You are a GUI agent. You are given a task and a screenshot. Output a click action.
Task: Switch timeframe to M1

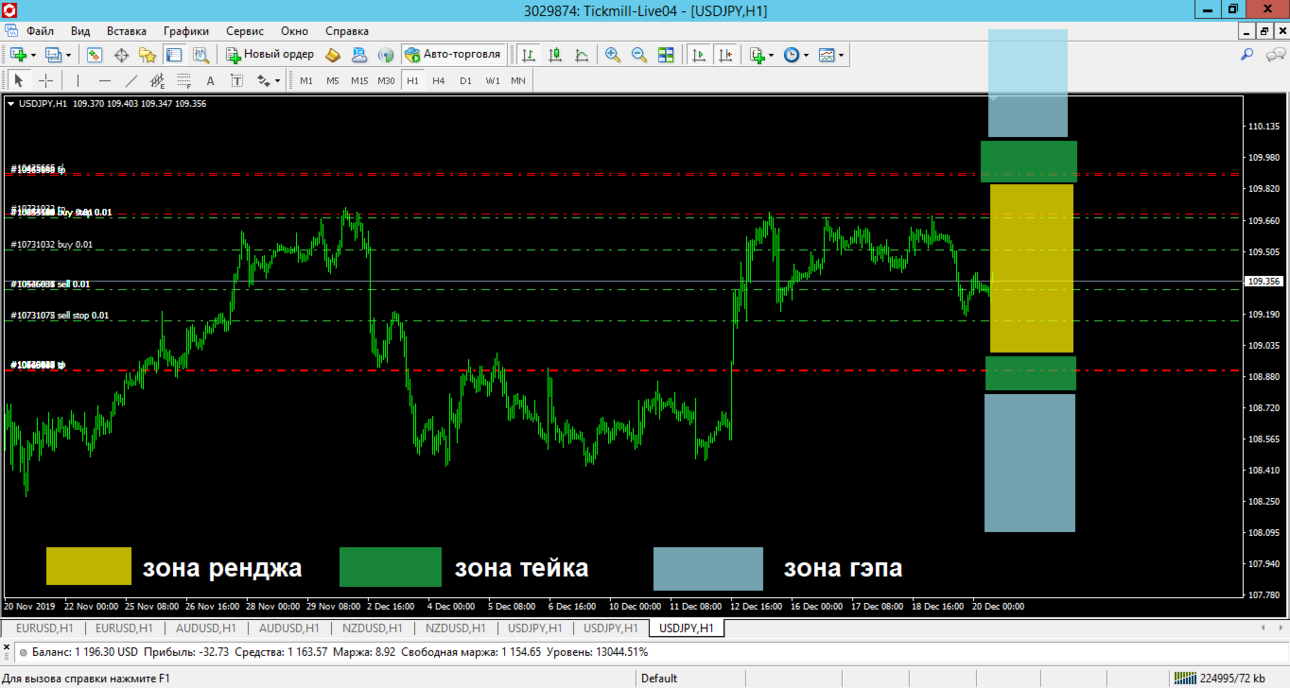click(306, 81)
